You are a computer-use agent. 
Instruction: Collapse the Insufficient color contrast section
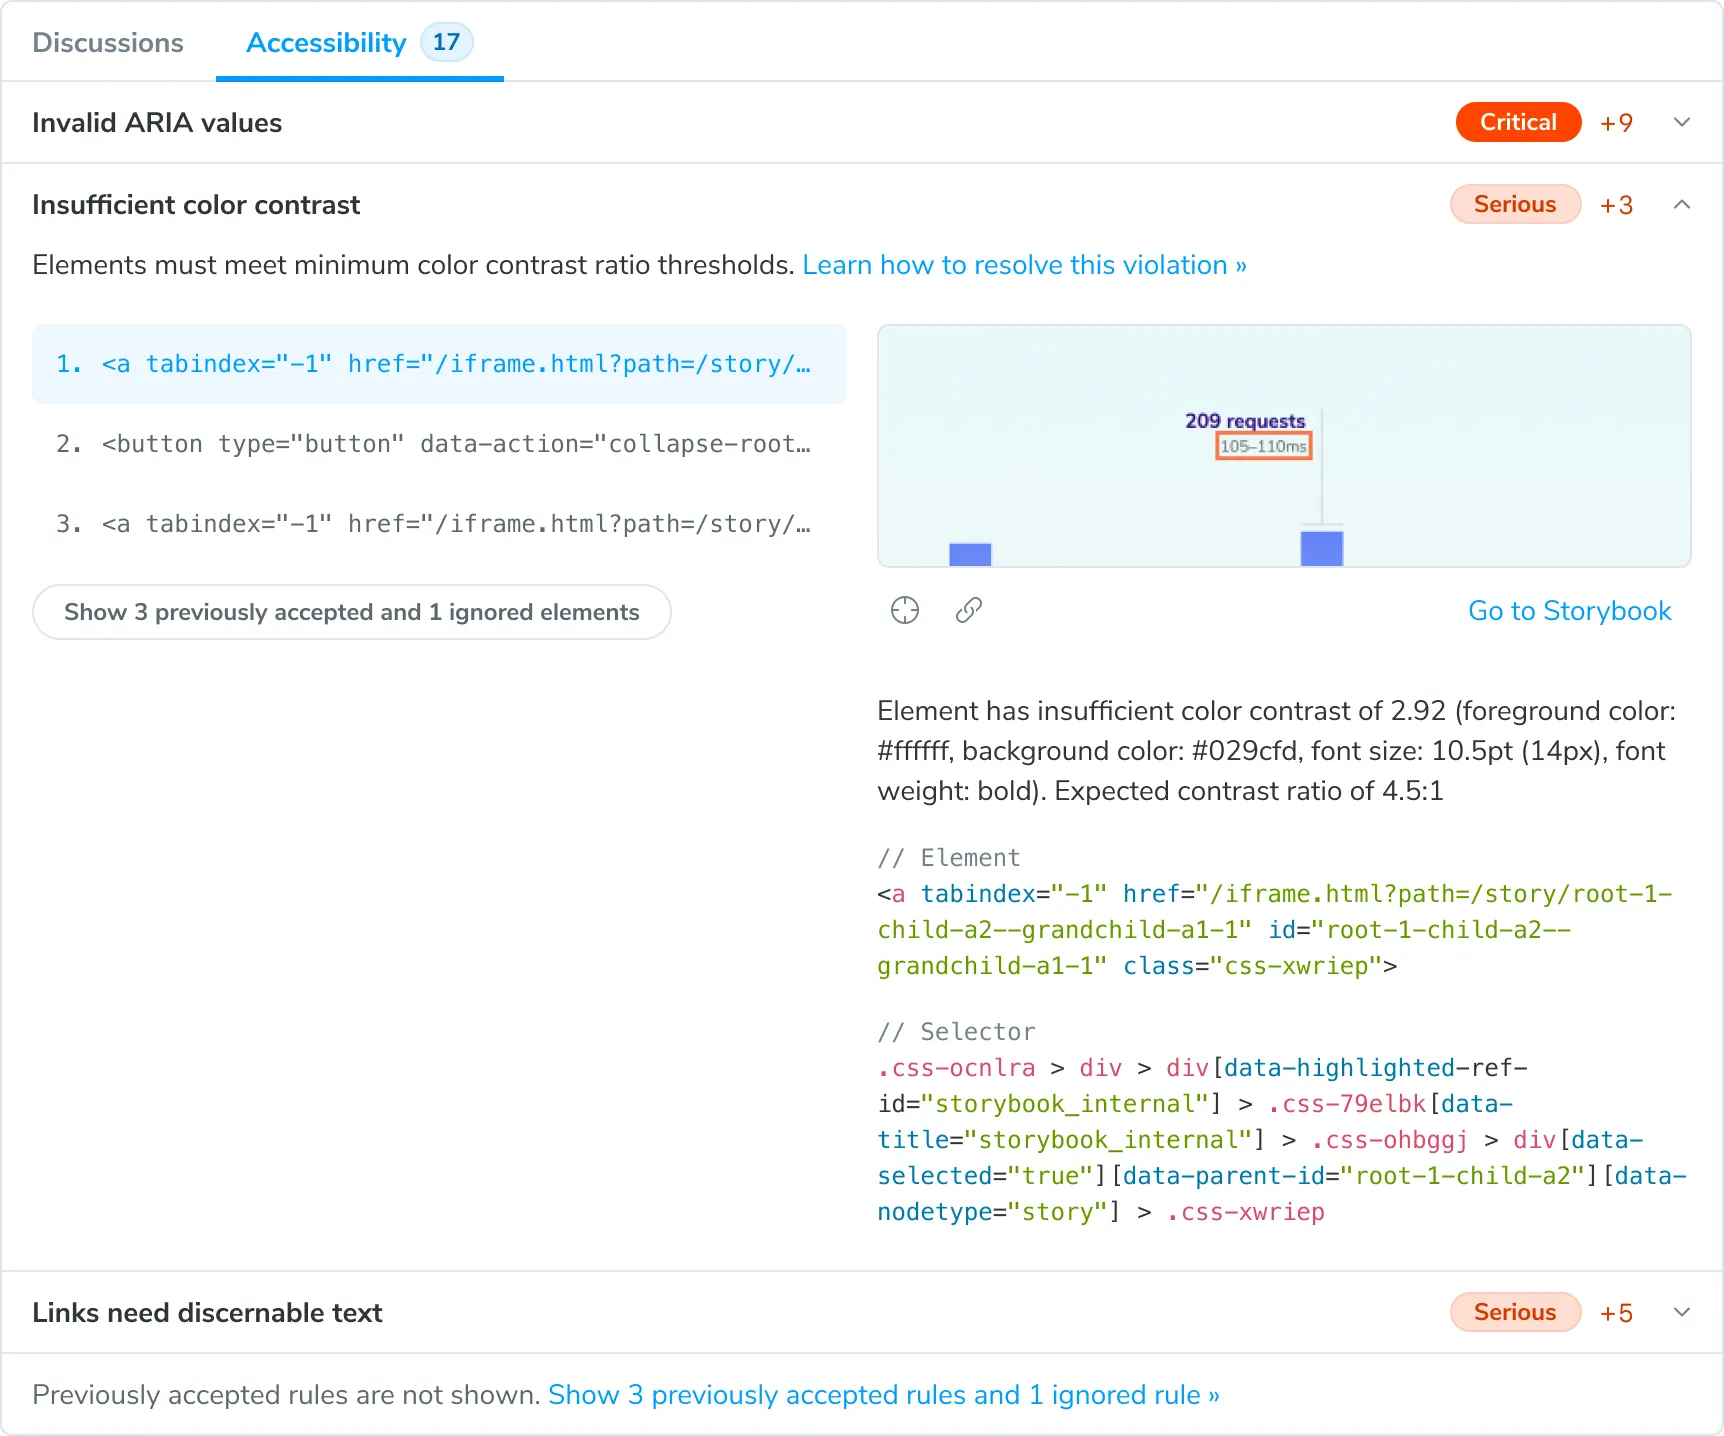pos(1682,204)
